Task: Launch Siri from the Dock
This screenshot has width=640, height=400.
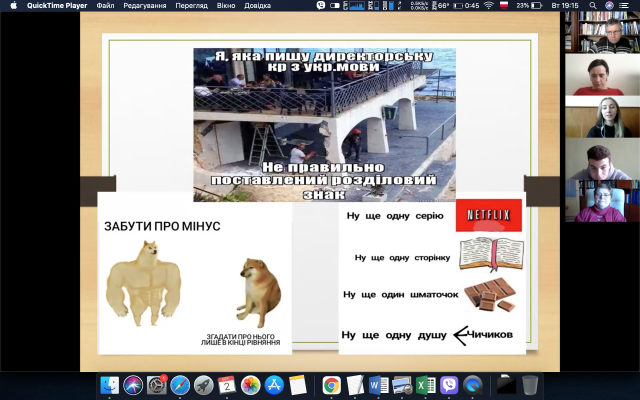Action: click(133, 385)
